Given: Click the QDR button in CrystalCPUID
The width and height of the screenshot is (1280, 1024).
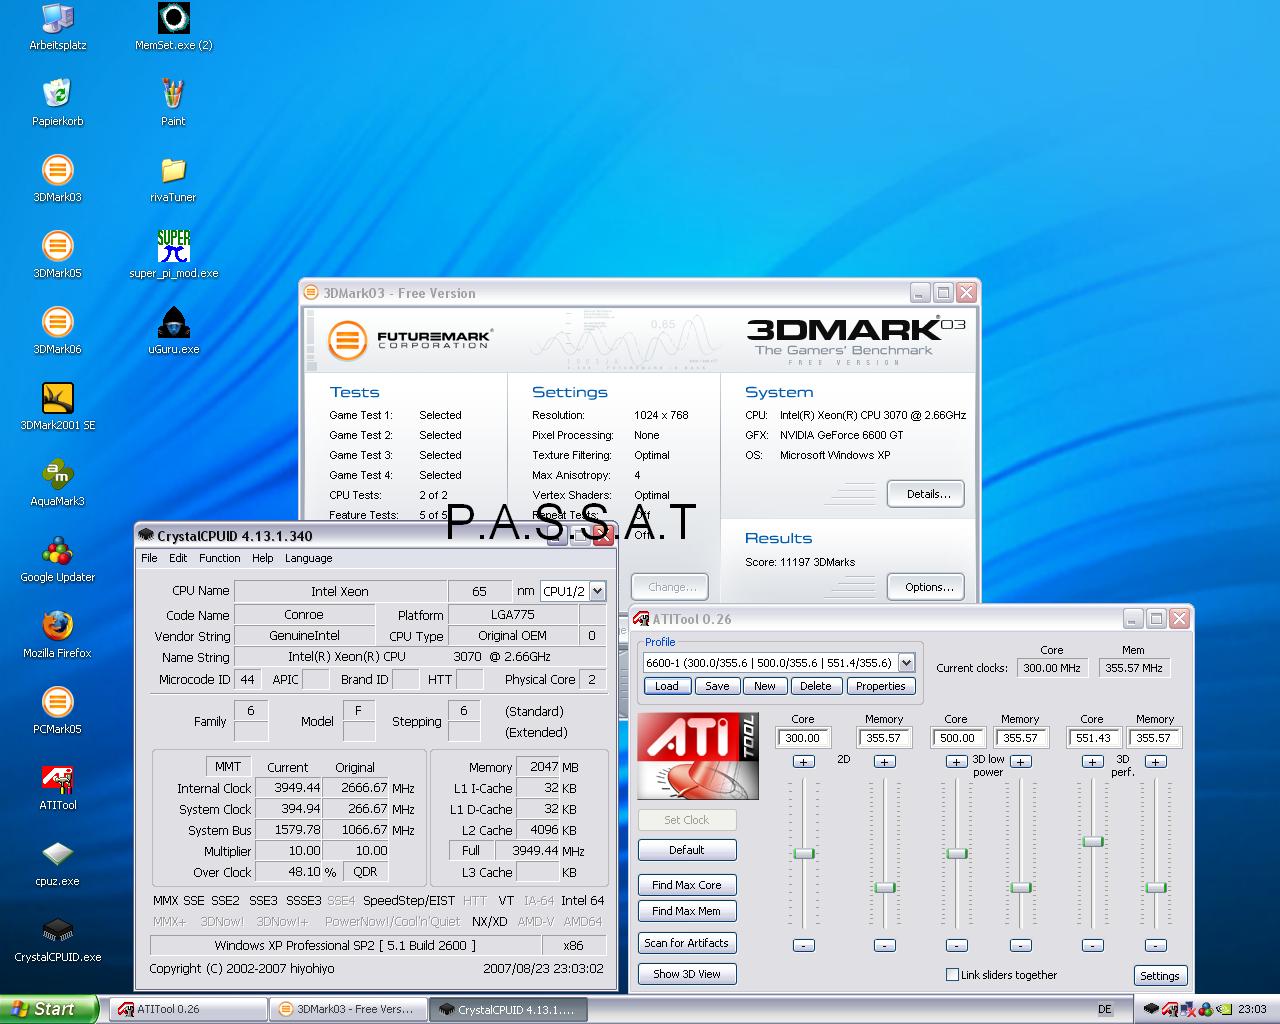Looking at the screenshot, I should pyautogui.click(x=365, y=872).
